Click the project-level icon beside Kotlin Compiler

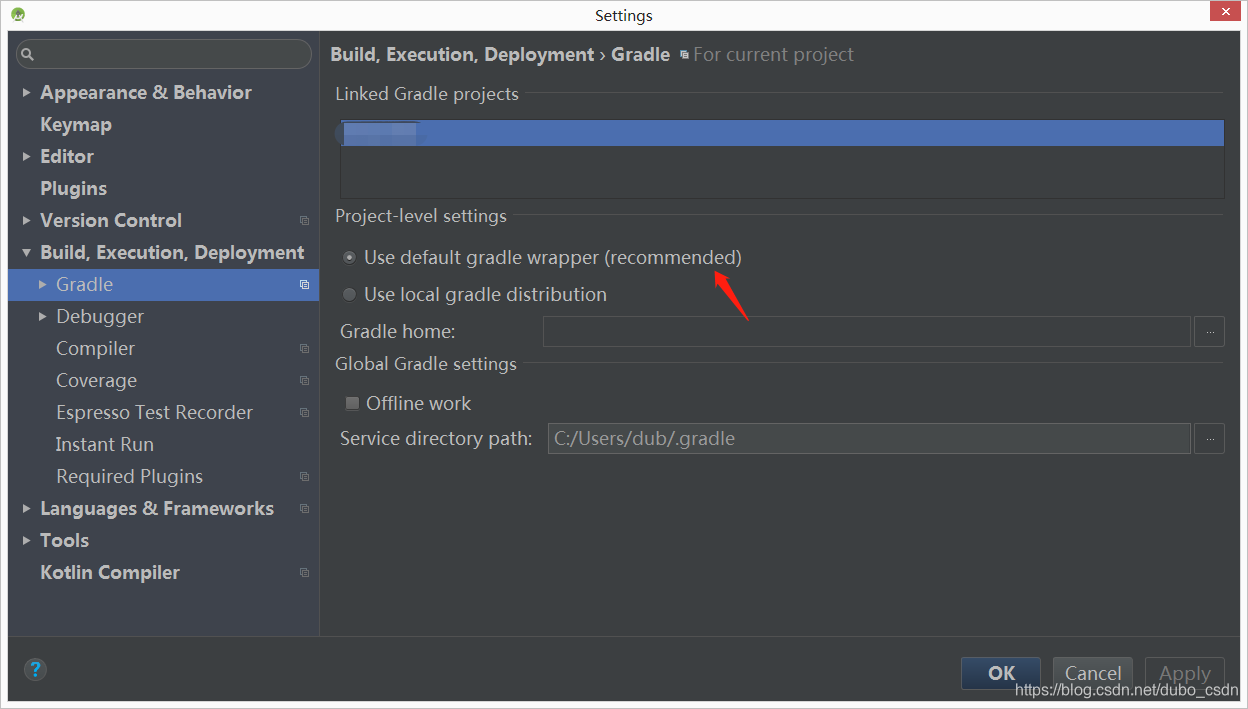pos(304,573)
